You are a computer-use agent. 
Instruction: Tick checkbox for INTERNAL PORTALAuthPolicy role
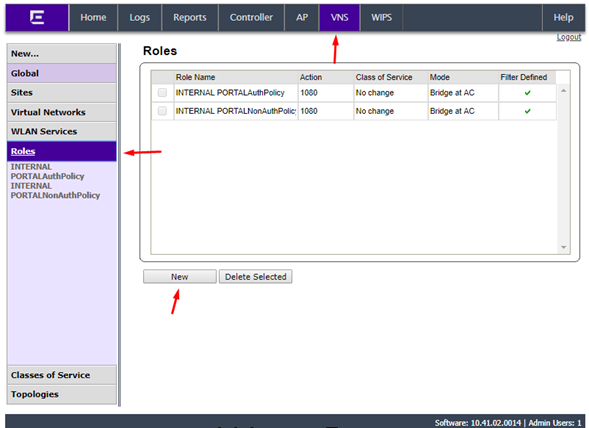(x=162, y=92)
